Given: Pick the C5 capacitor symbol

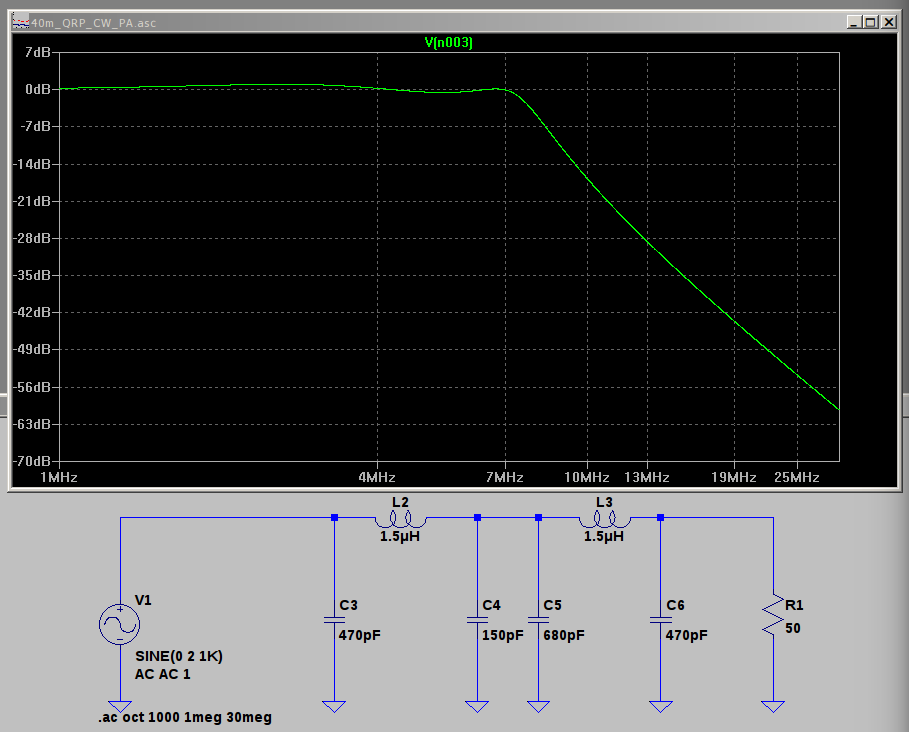Looking at the screenshot, I should pos(538,620).
